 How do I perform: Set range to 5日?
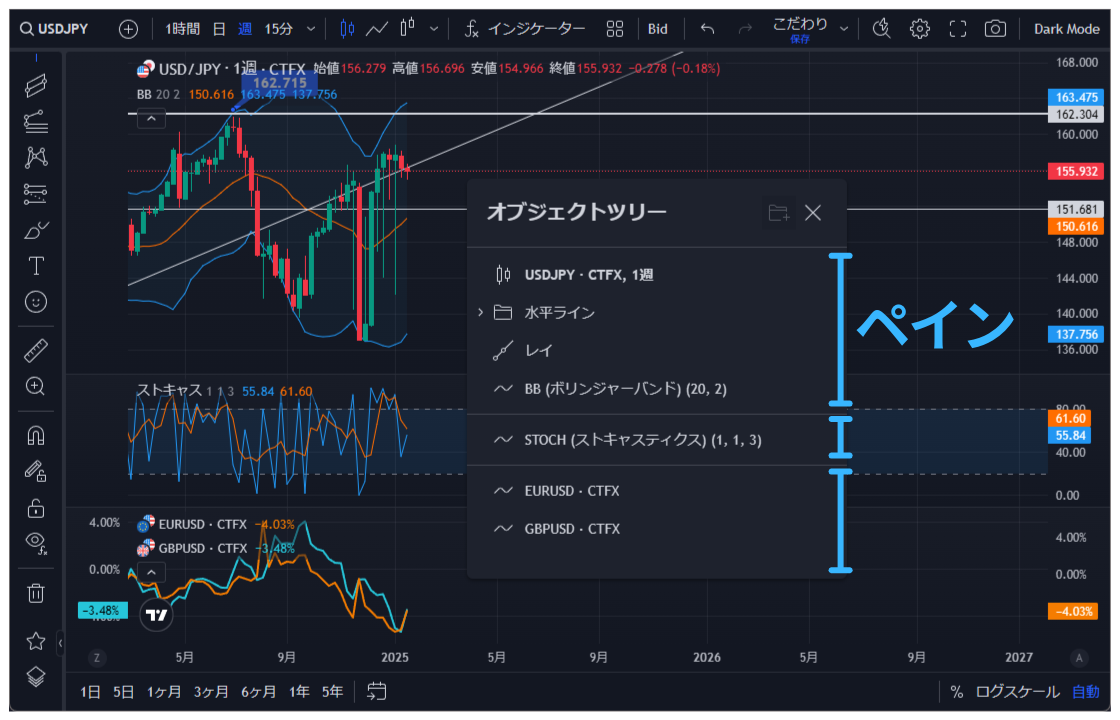[124, 691]
